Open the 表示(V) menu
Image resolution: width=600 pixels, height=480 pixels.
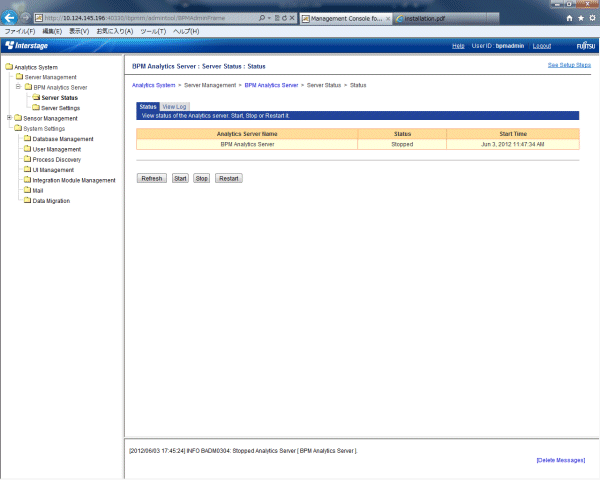click(79, 31)
